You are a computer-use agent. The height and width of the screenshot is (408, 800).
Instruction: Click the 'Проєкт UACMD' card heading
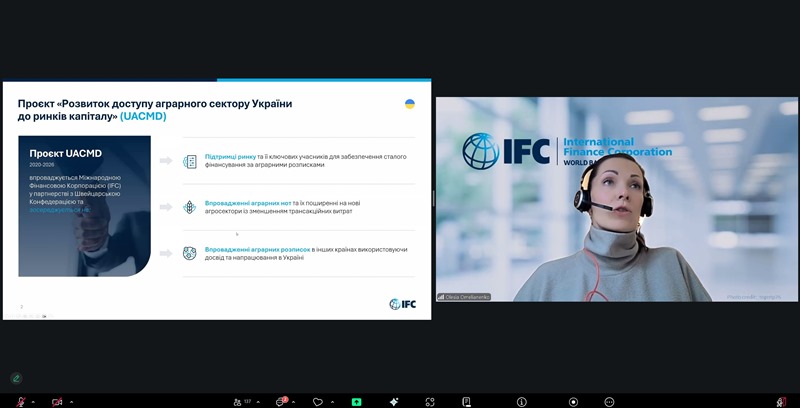(65, 154)
